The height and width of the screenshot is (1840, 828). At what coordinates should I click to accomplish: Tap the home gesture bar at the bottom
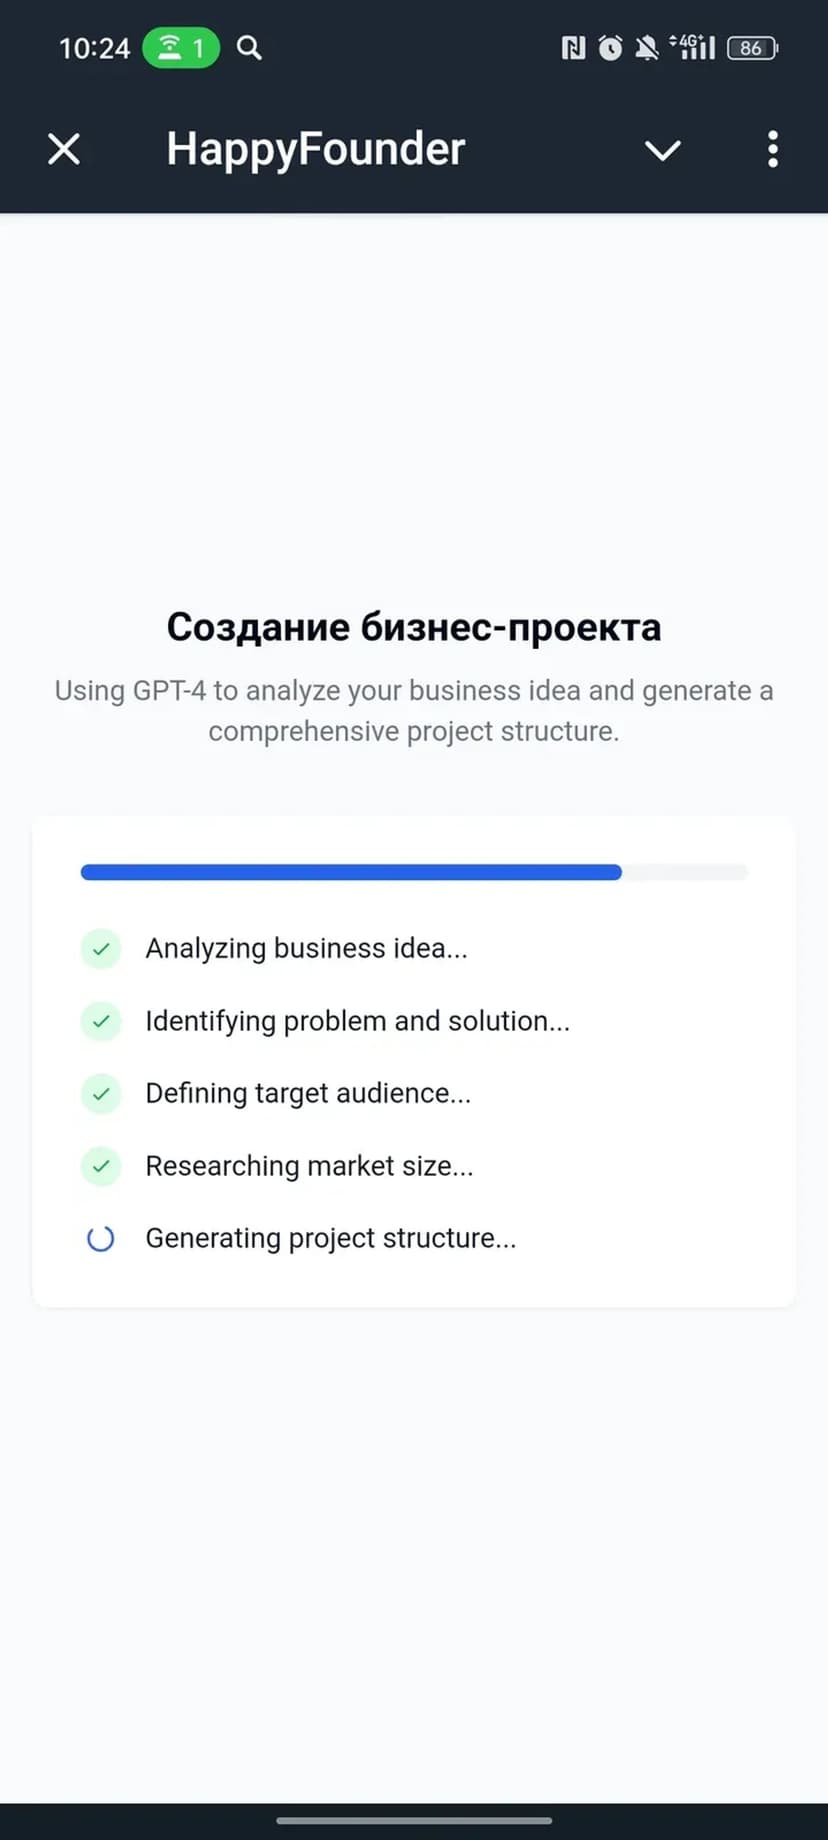coord(414,1820)
